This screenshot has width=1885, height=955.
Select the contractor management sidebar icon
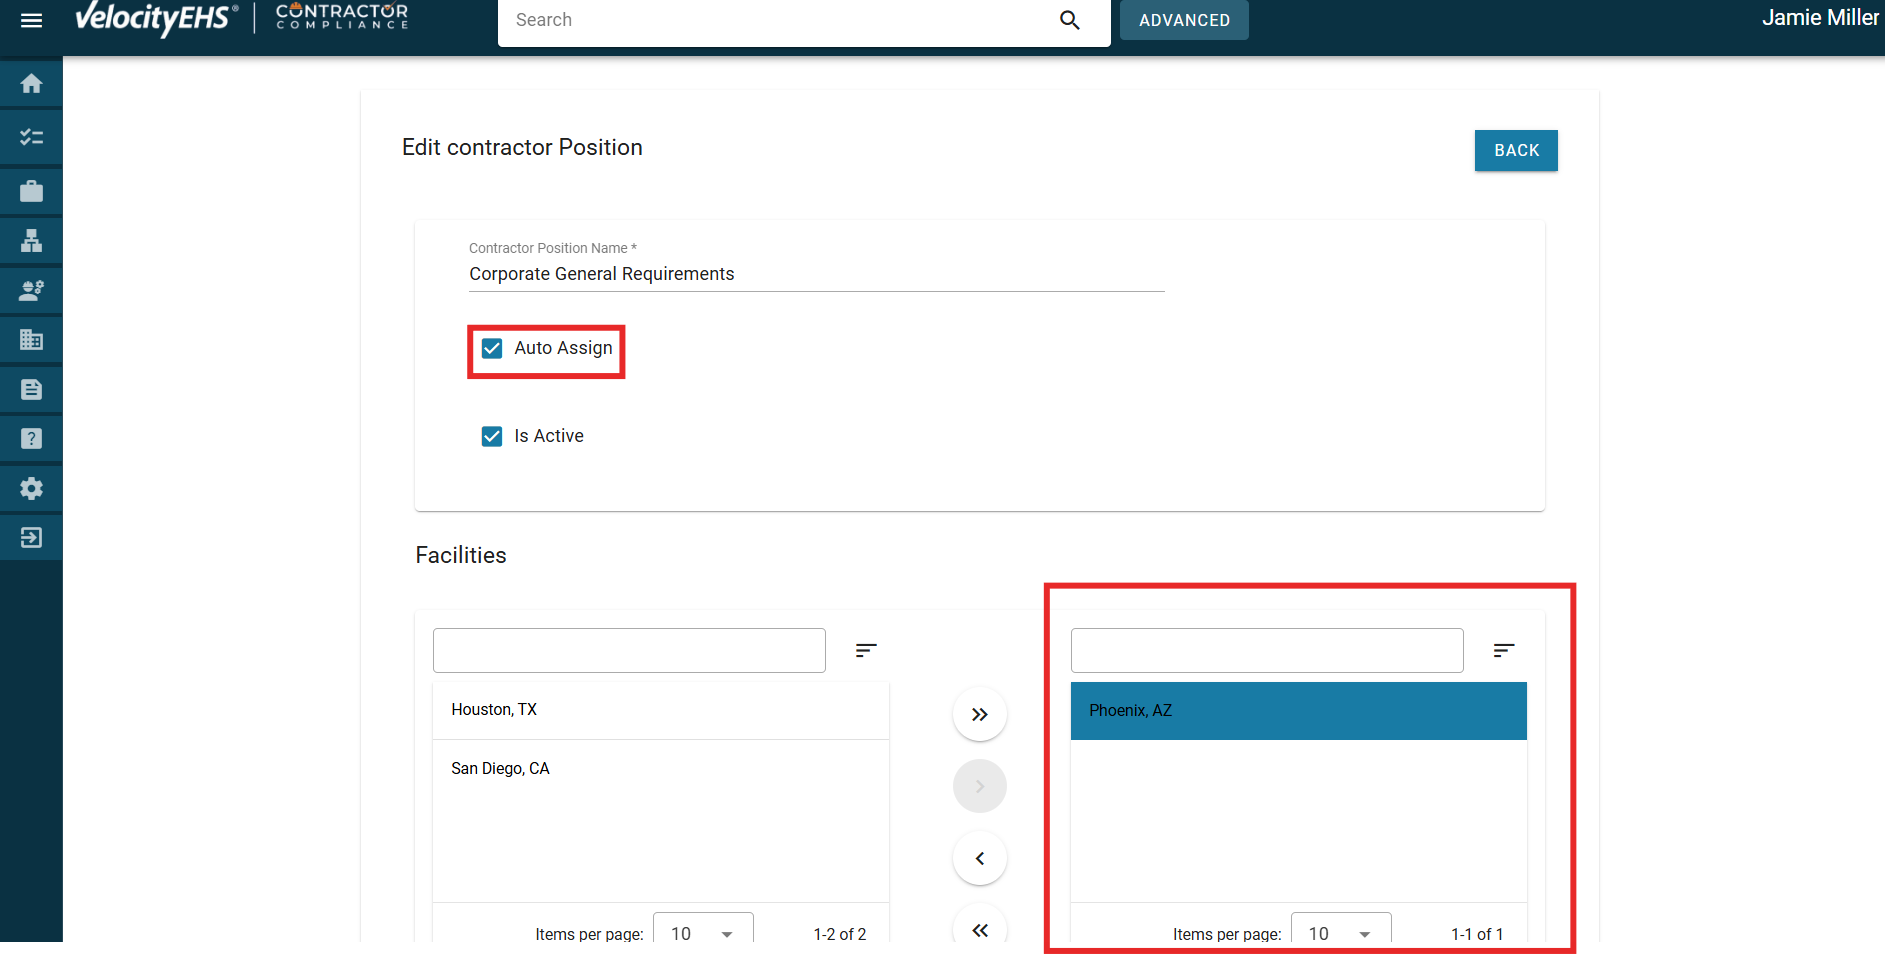pos(31,290)
